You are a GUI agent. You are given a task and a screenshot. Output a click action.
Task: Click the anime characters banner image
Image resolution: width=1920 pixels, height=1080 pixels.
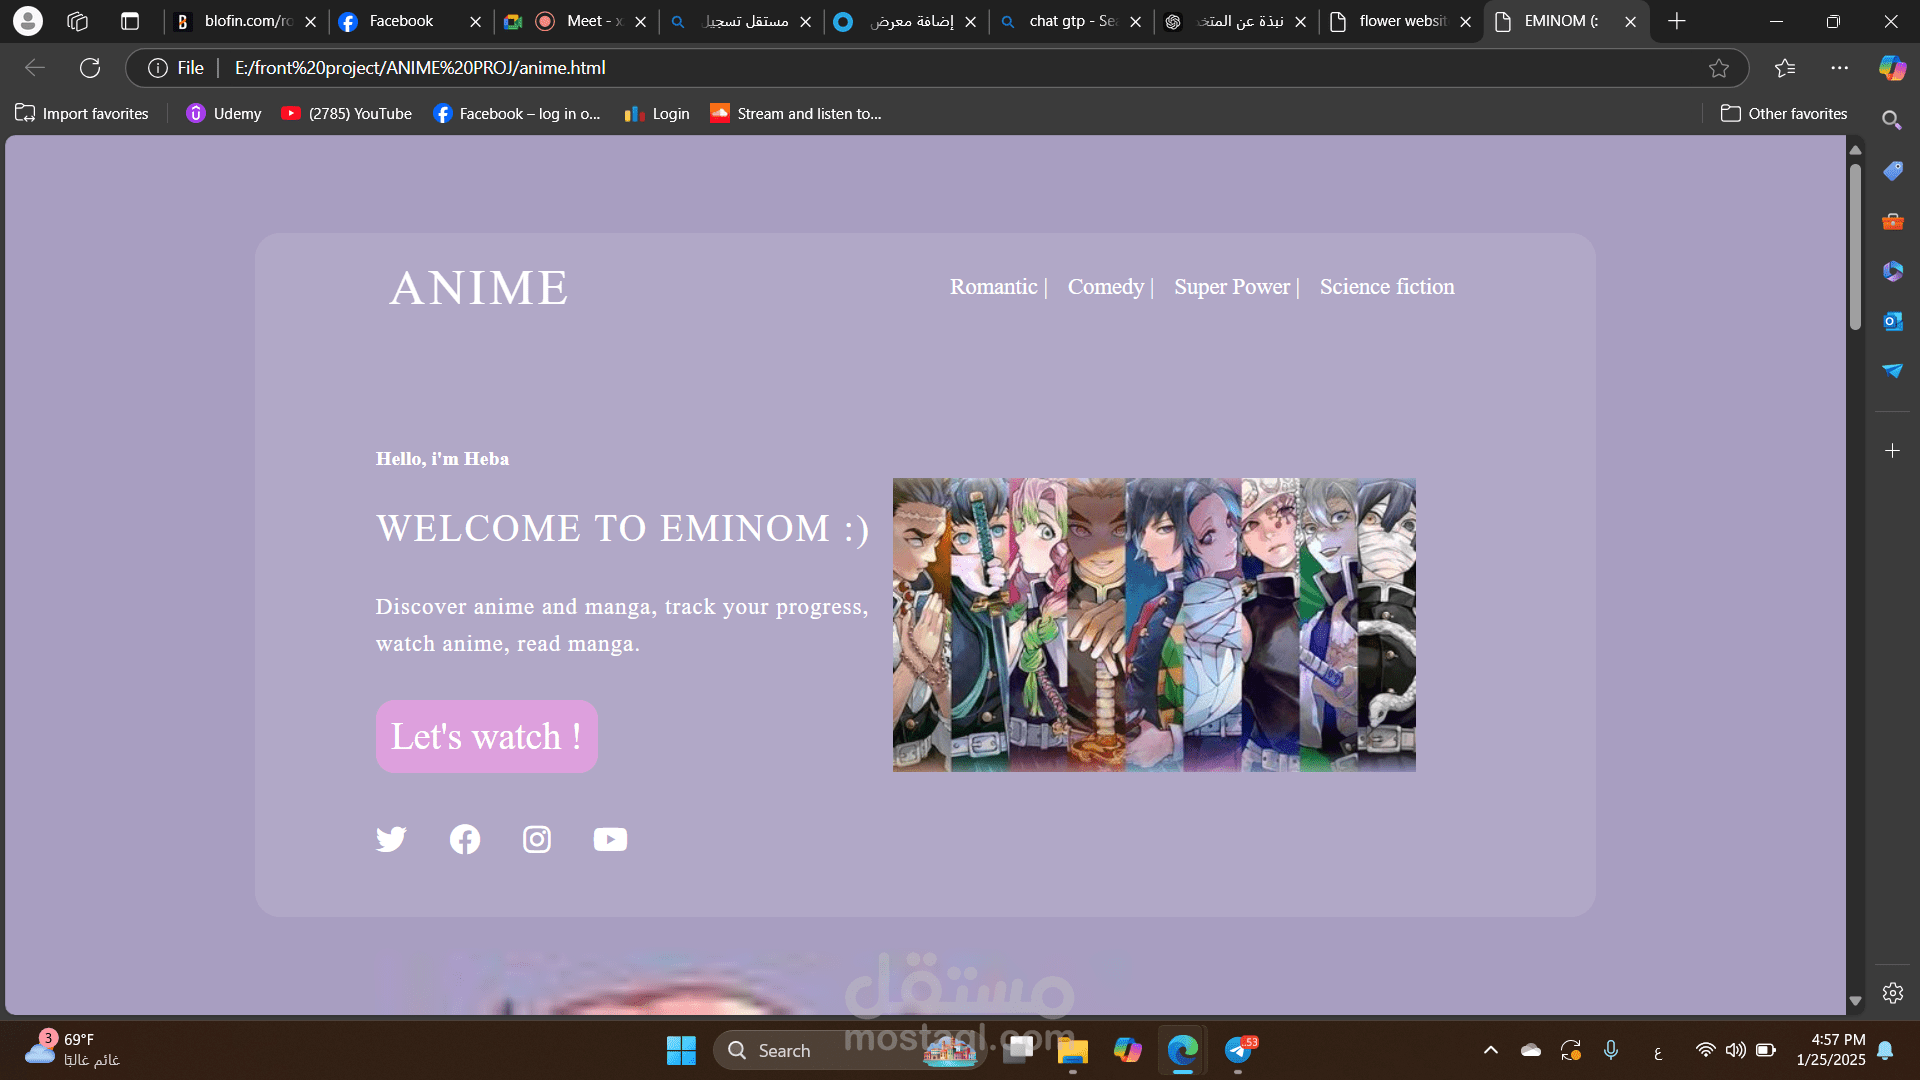click(x=1154, y=625)
